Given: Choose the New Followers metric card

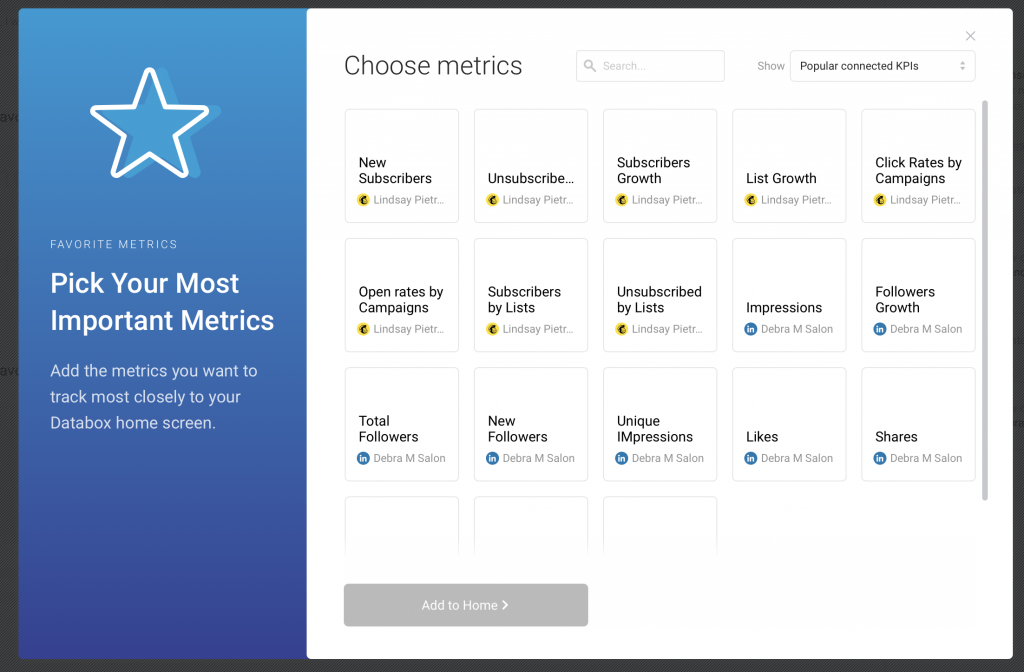Looking at the screenshot, I should tap(531, 424).
